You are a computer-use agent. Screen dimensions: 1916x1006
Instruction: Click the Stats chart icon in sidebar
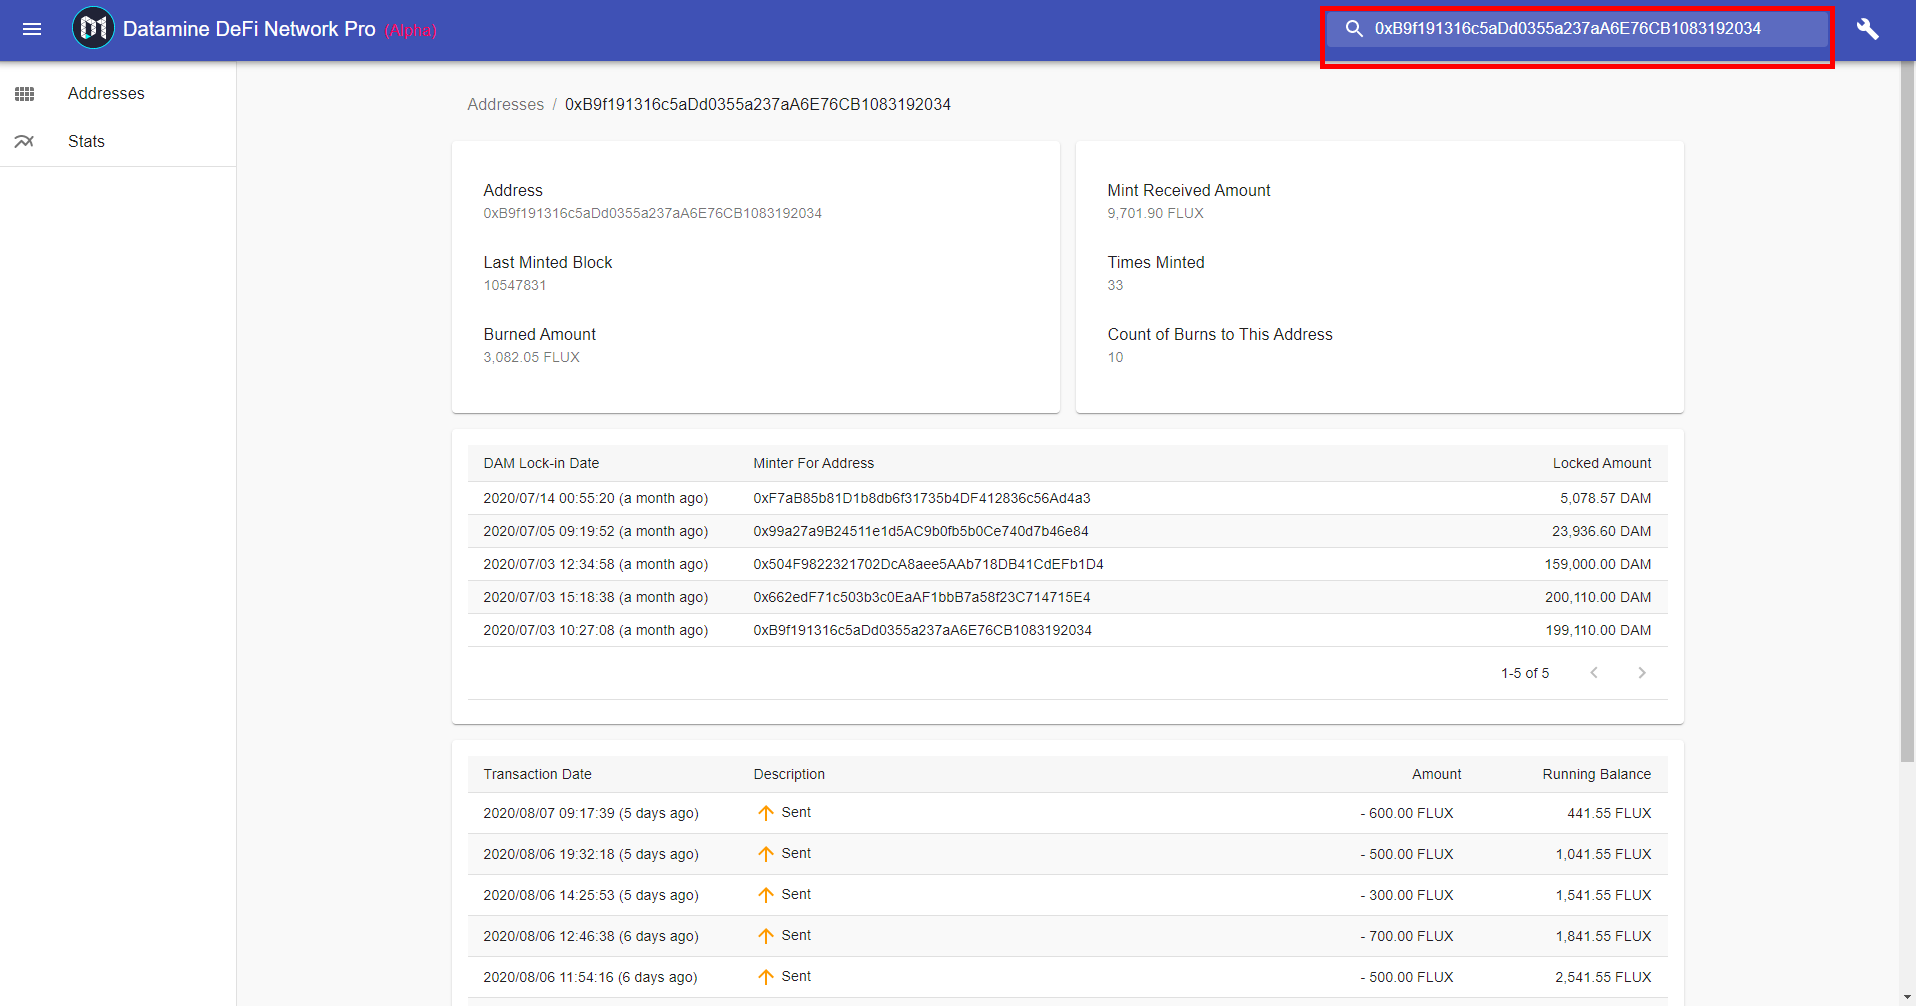25,142
